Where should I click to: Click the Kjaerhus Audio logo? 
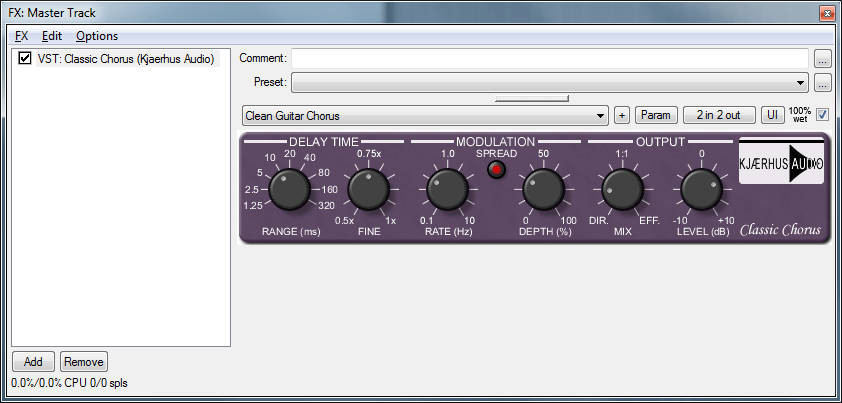click(781, 161)
